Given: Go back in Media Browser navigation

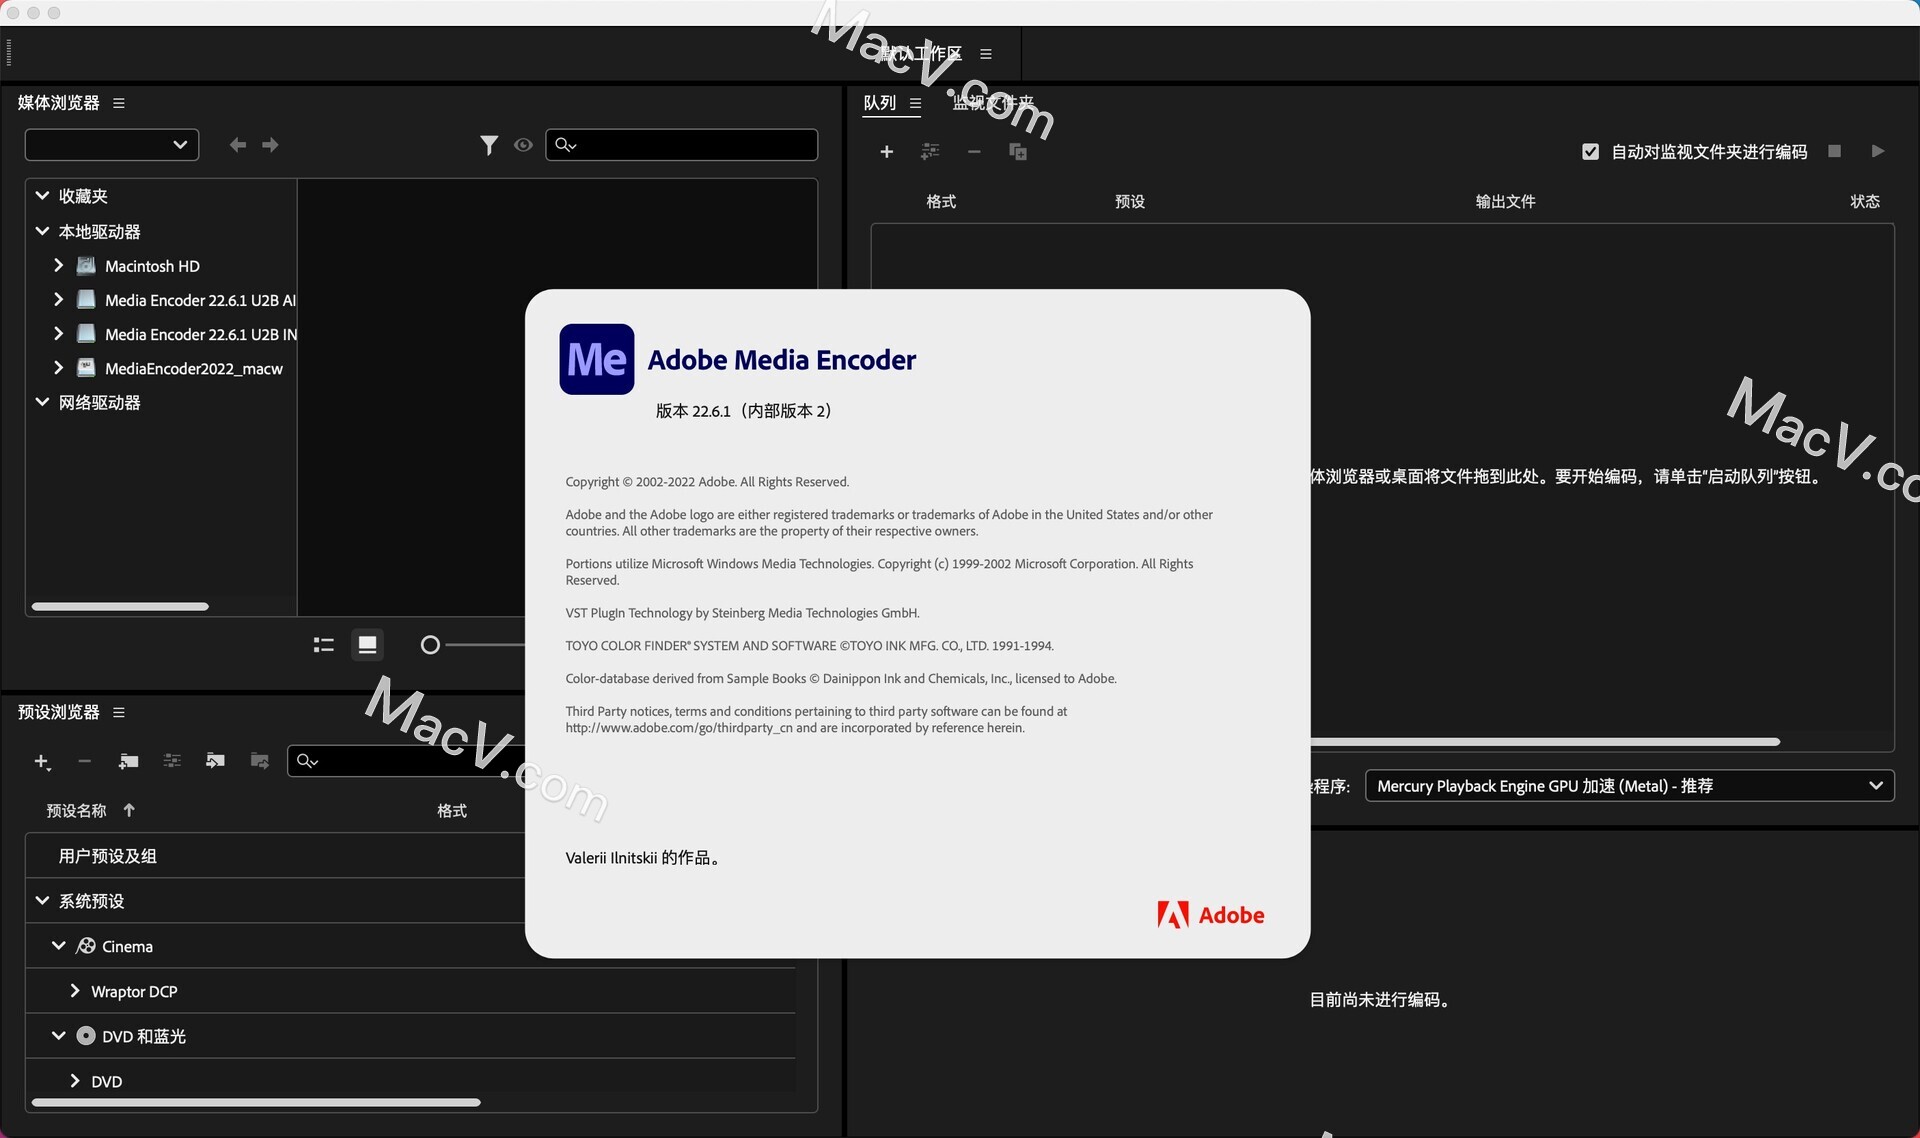Looking at the screenshot, I should (238, 145).
